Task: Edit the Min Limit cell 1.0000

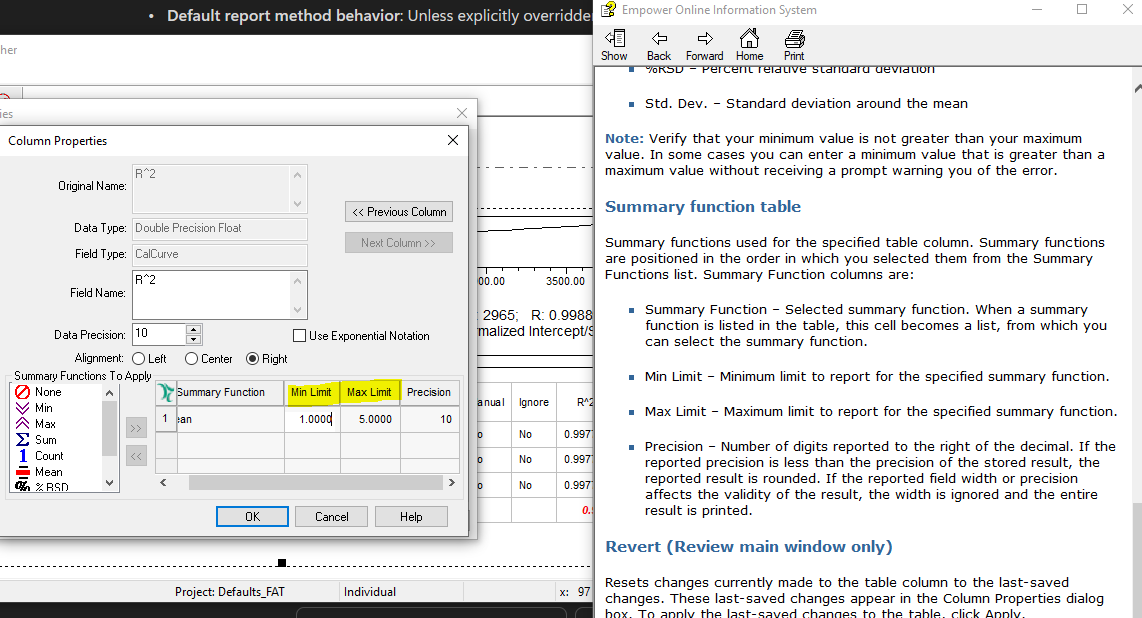Action: point(312,419)
